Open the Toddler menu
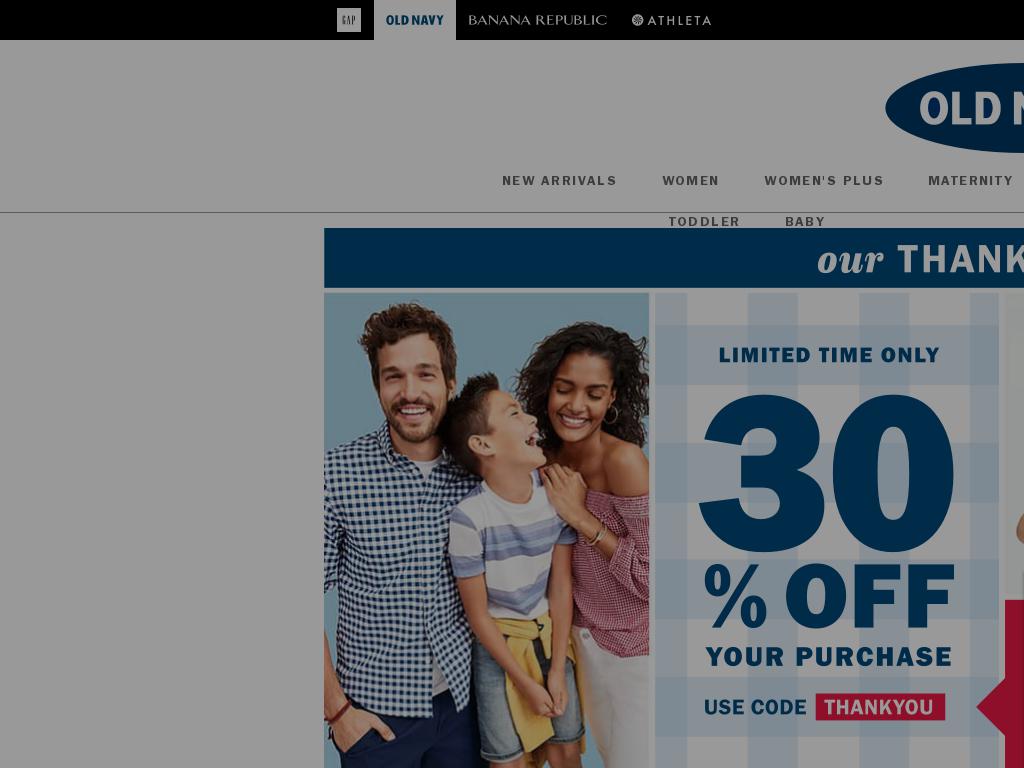The image size is (1024, 768). click(x=704, y=221)
